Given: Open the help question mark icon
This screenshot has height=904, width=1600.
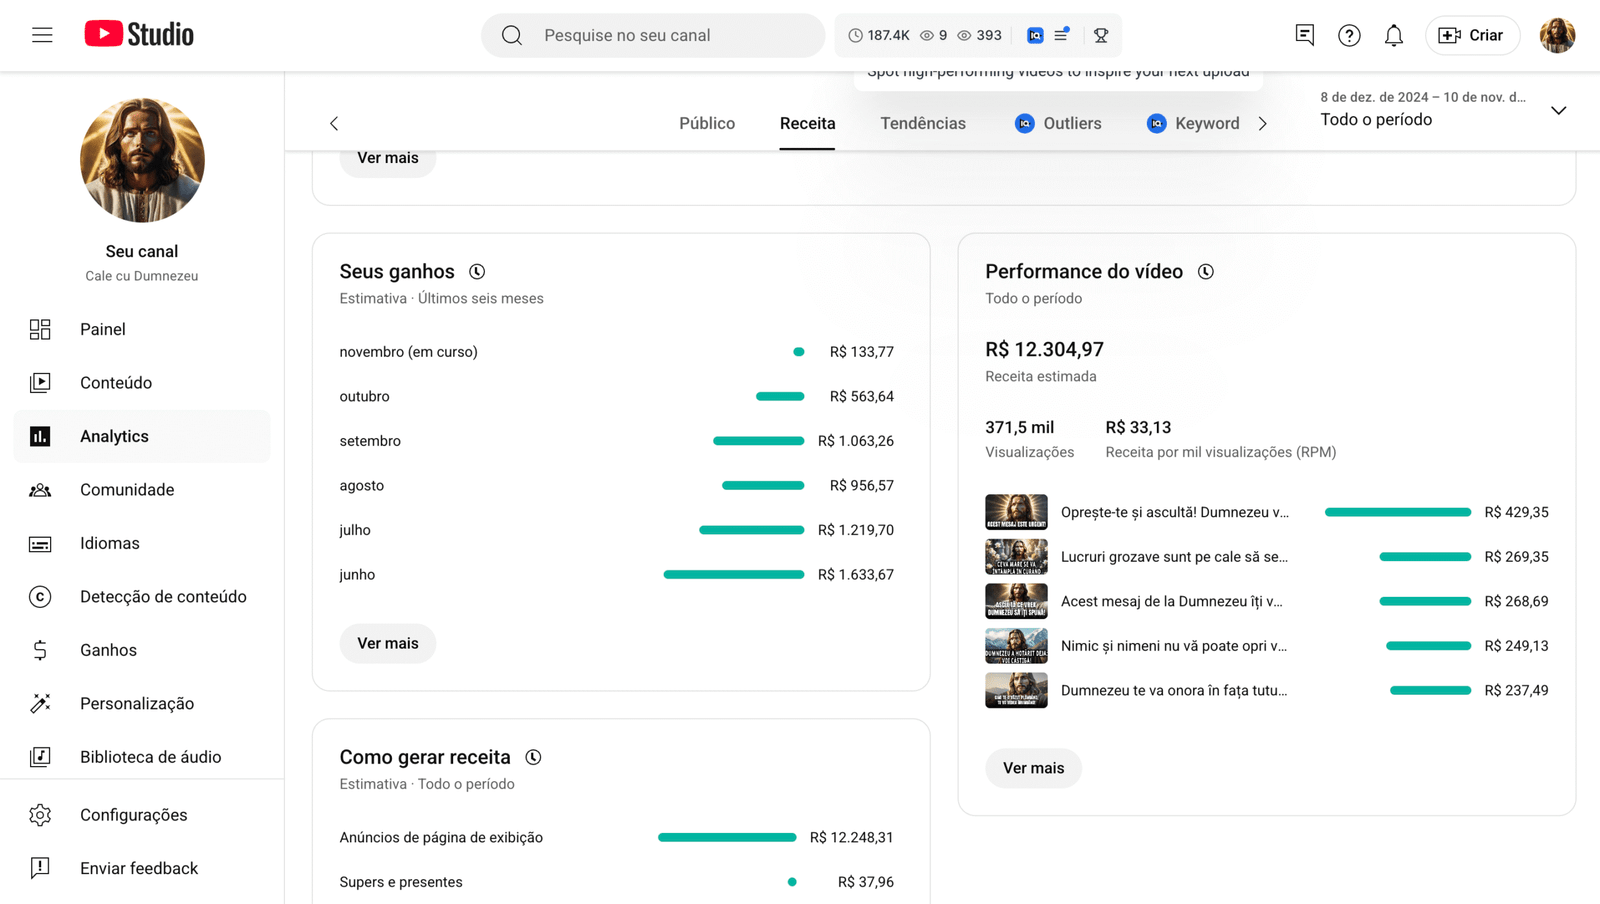Looking at the screenshot, I should pos(1349,36).
